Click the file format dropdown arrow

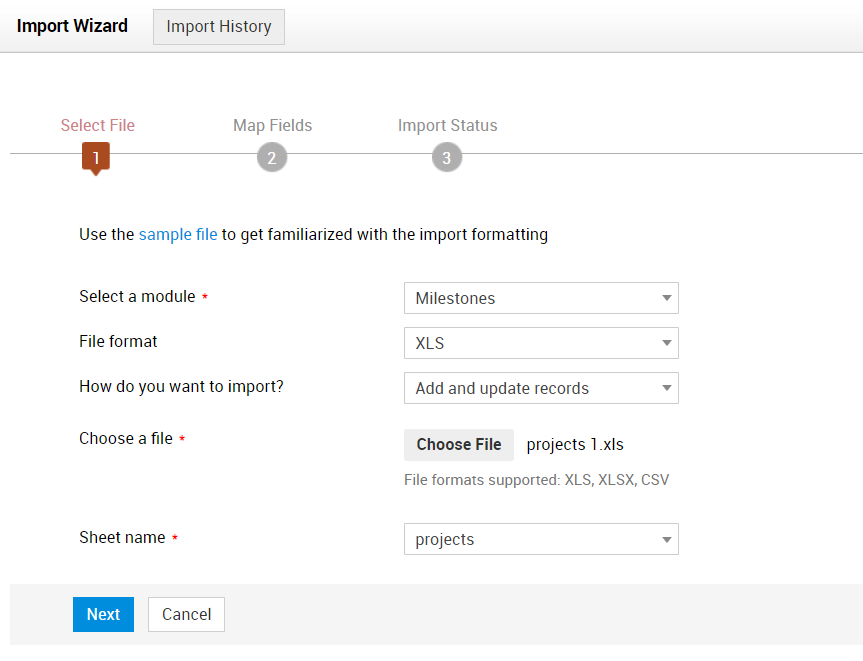tap(666, 343)
